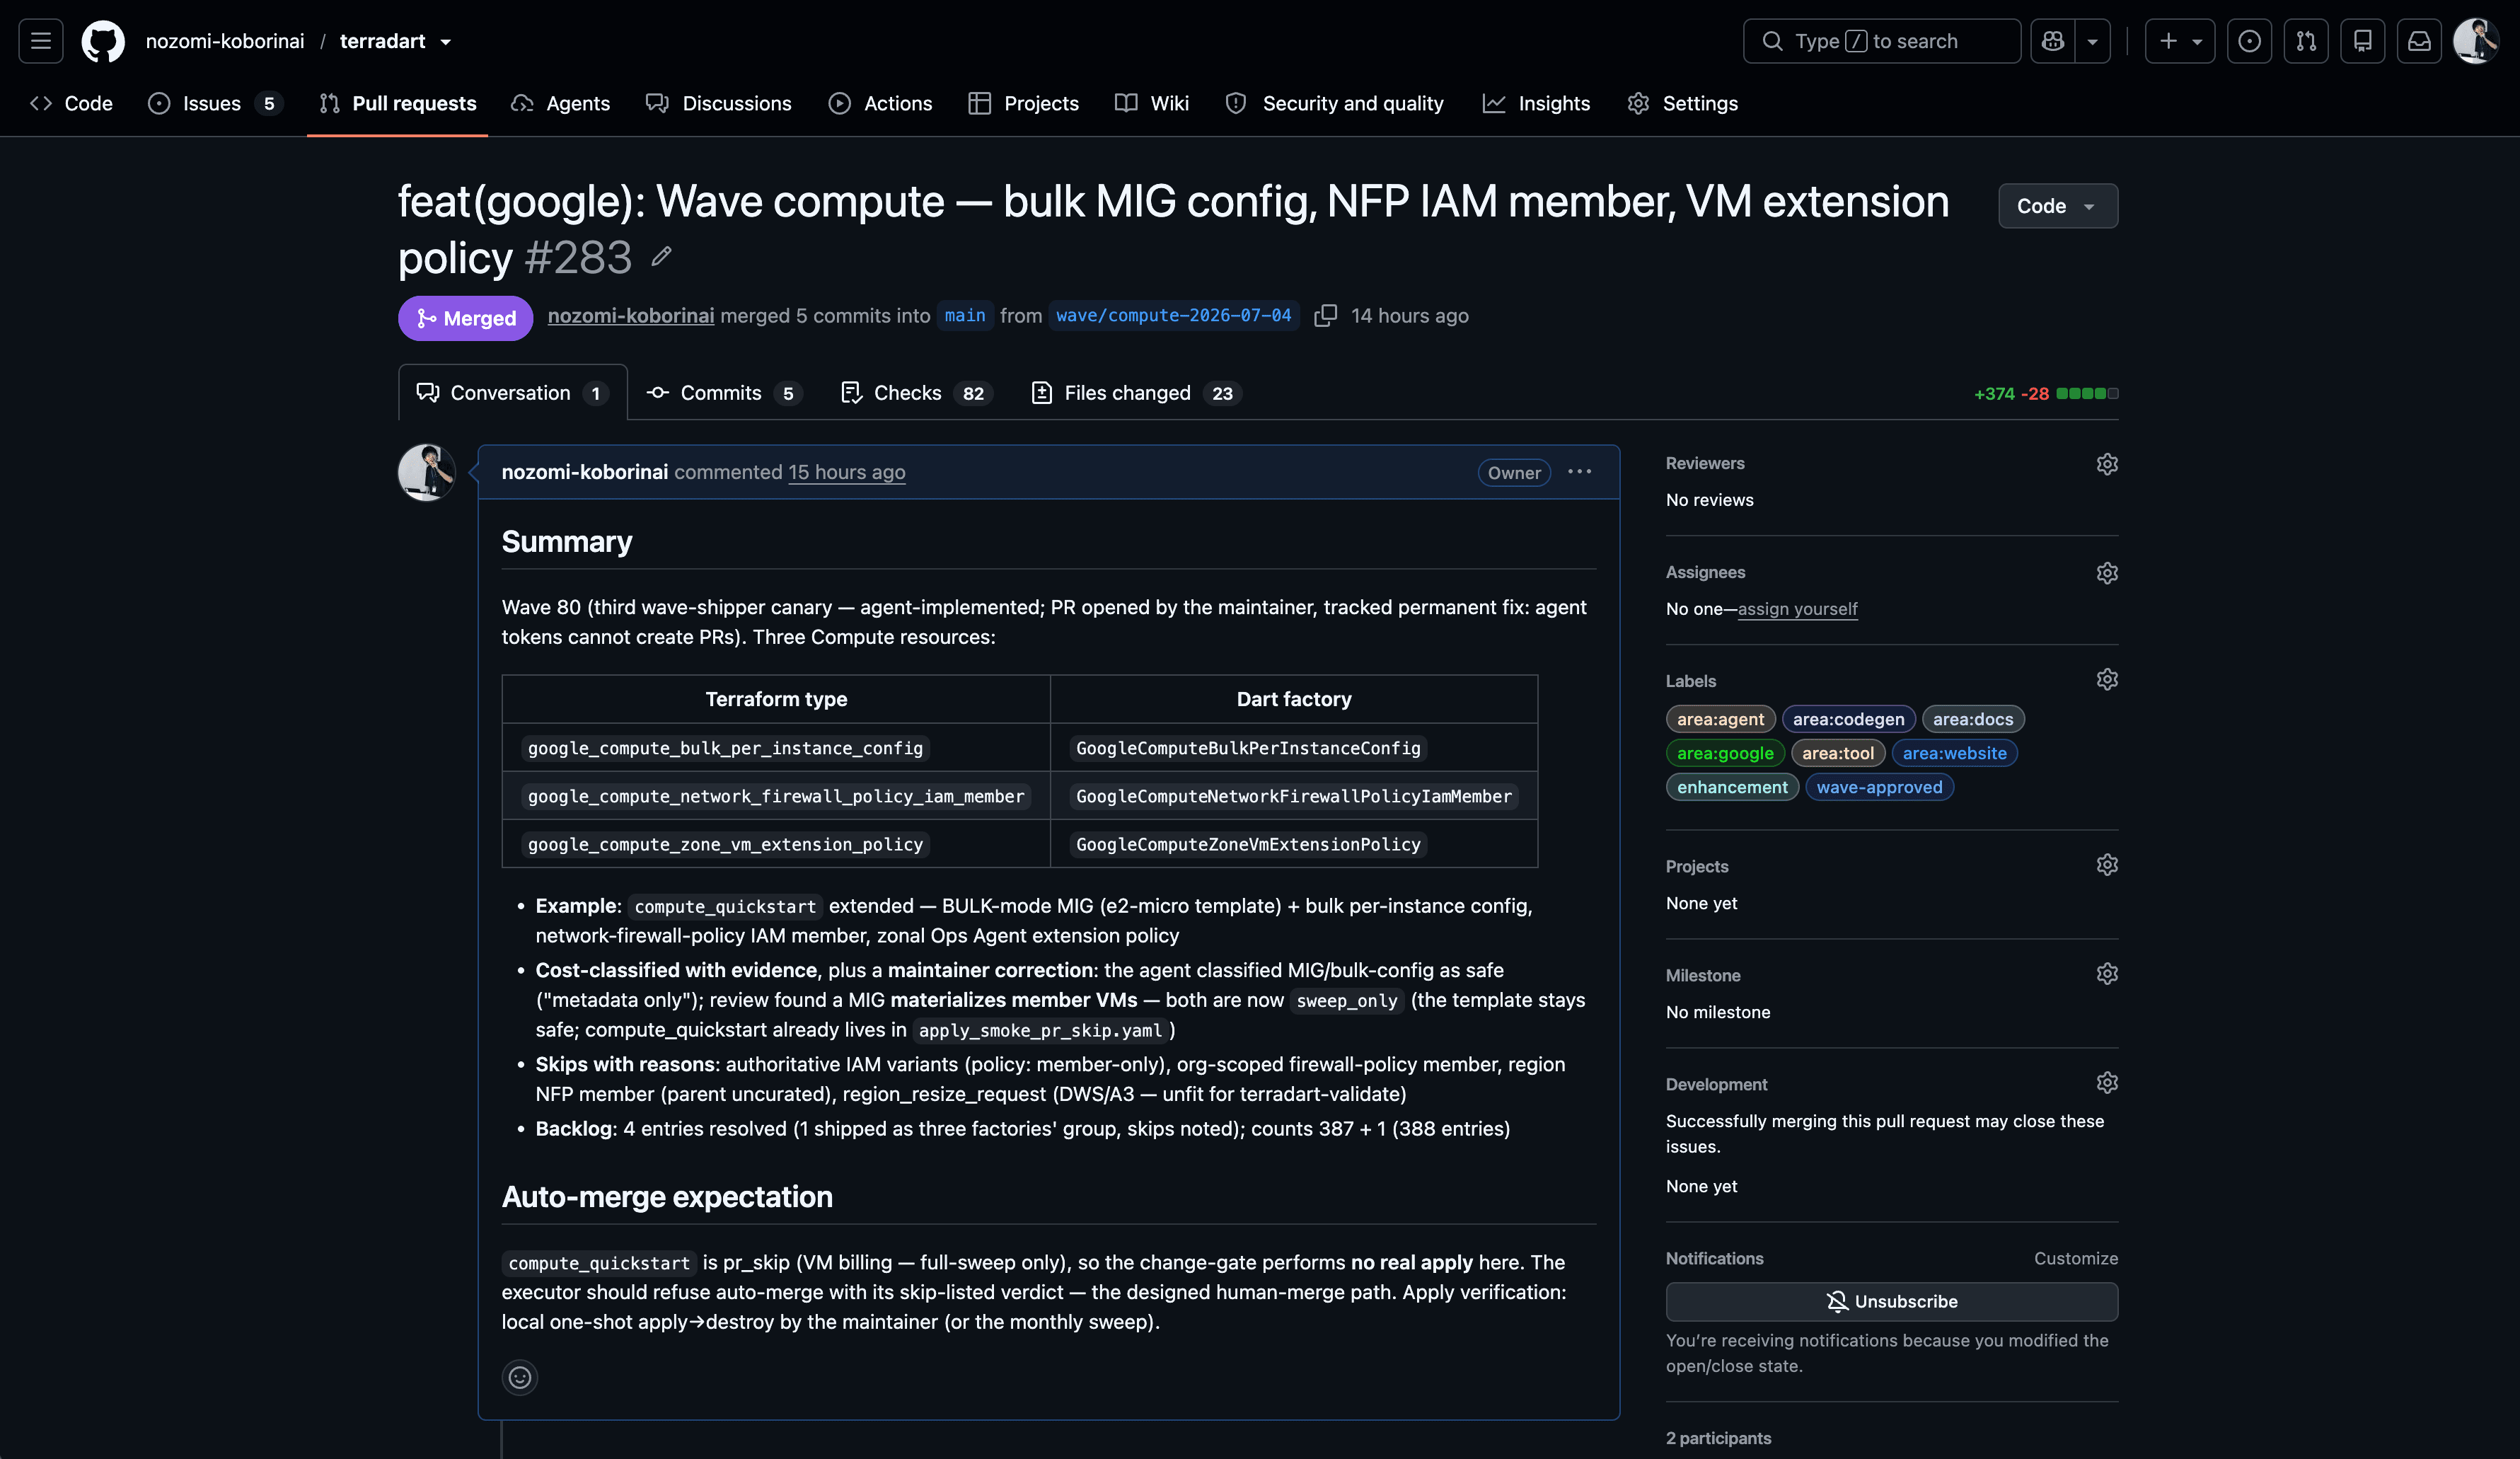The image size is (2520, 1459).
Task: Open the Files changed tab
Action: click(1136, 393)
